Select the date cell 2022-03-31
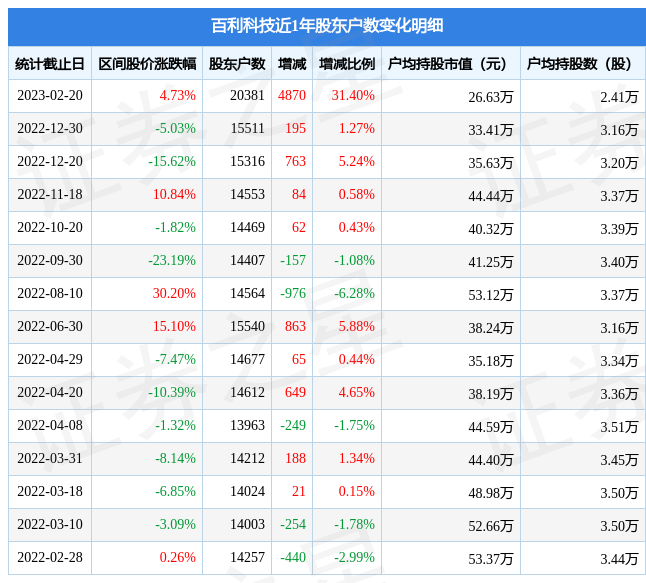 50,458
